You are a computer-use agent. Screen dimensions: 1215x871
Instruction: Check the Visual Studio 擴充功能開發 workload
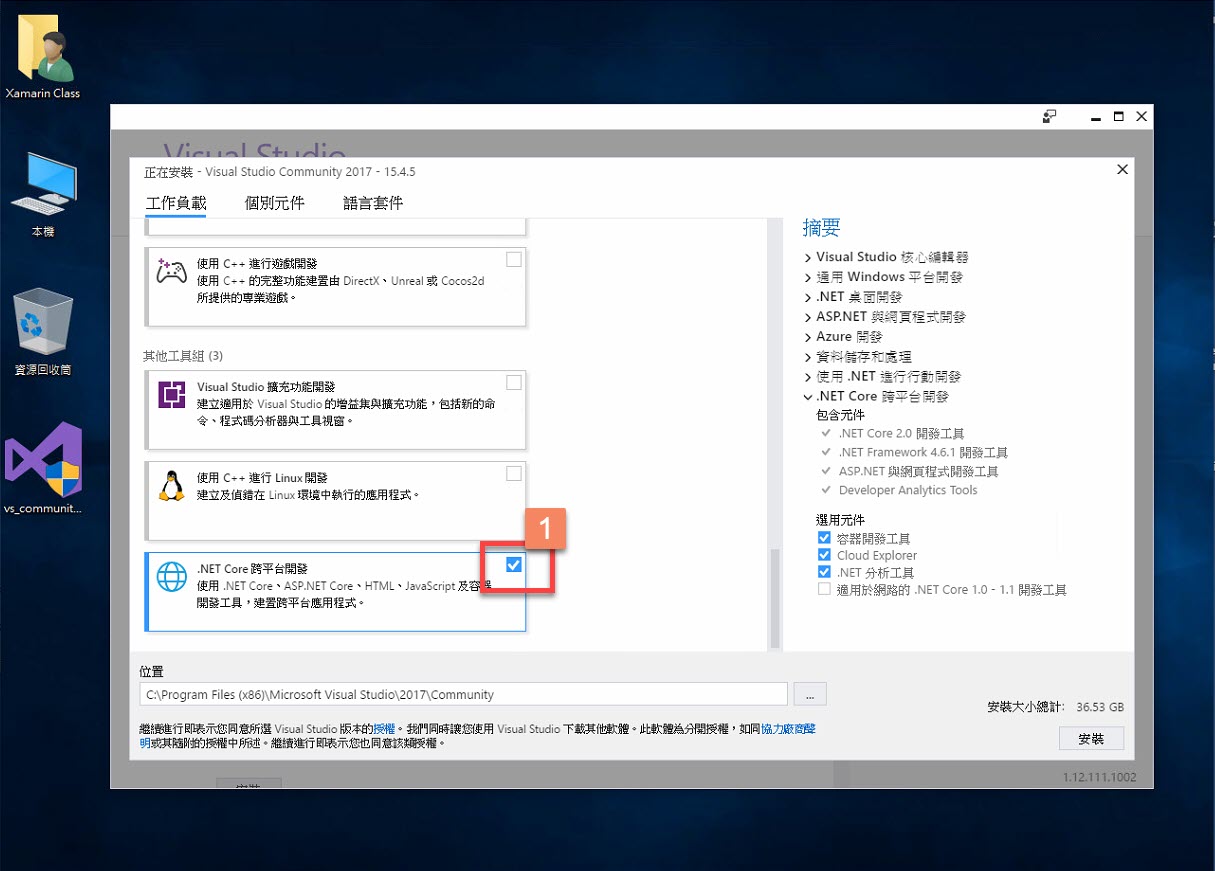click(514, 382)
